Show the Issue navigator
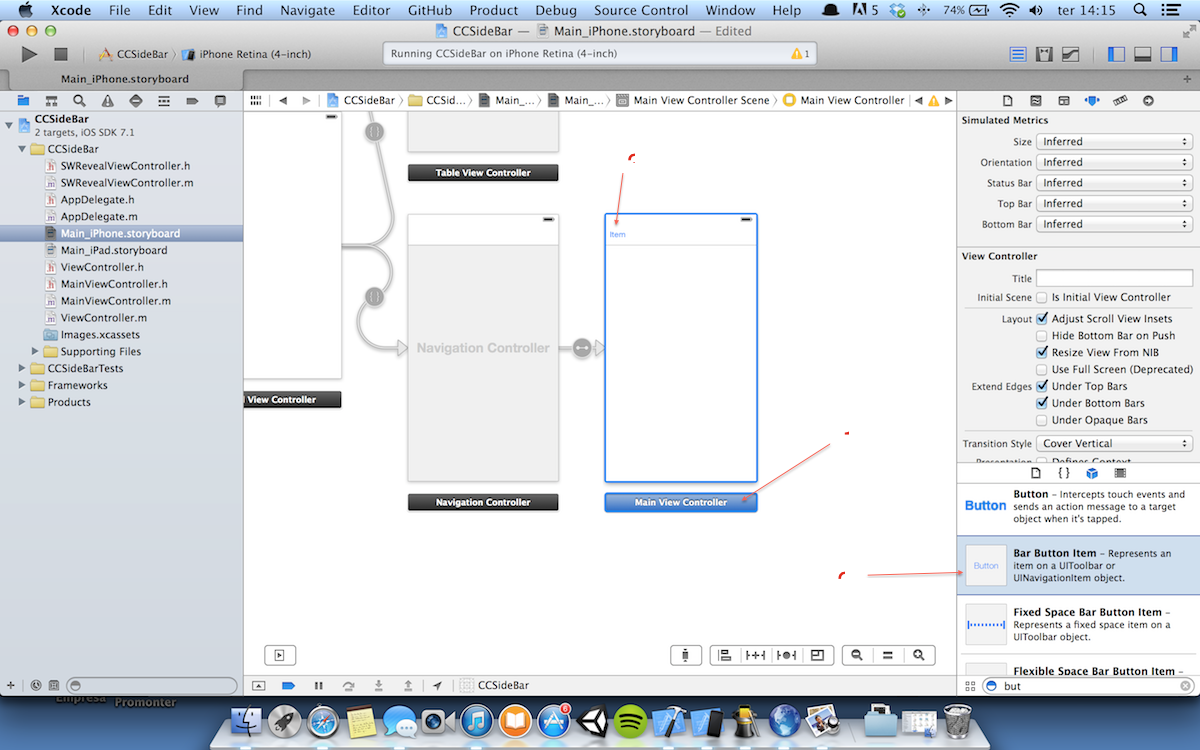 click(x=107, y=100)
